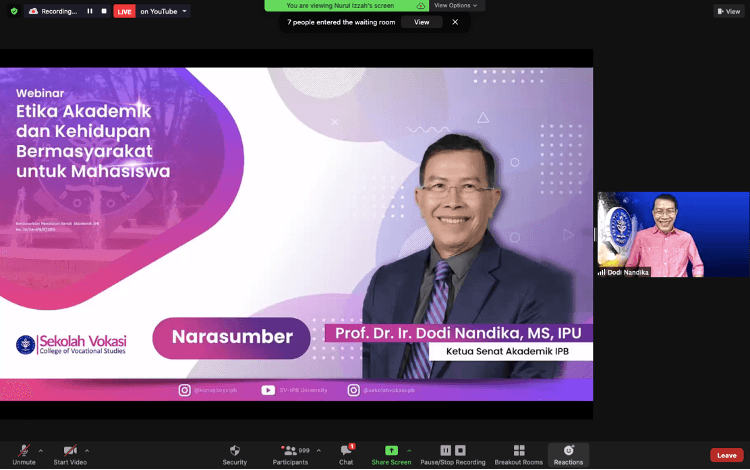The image size is (750, 470).
Task: Expand audio options arrow beside Unmute
Action: click(41, 450)
